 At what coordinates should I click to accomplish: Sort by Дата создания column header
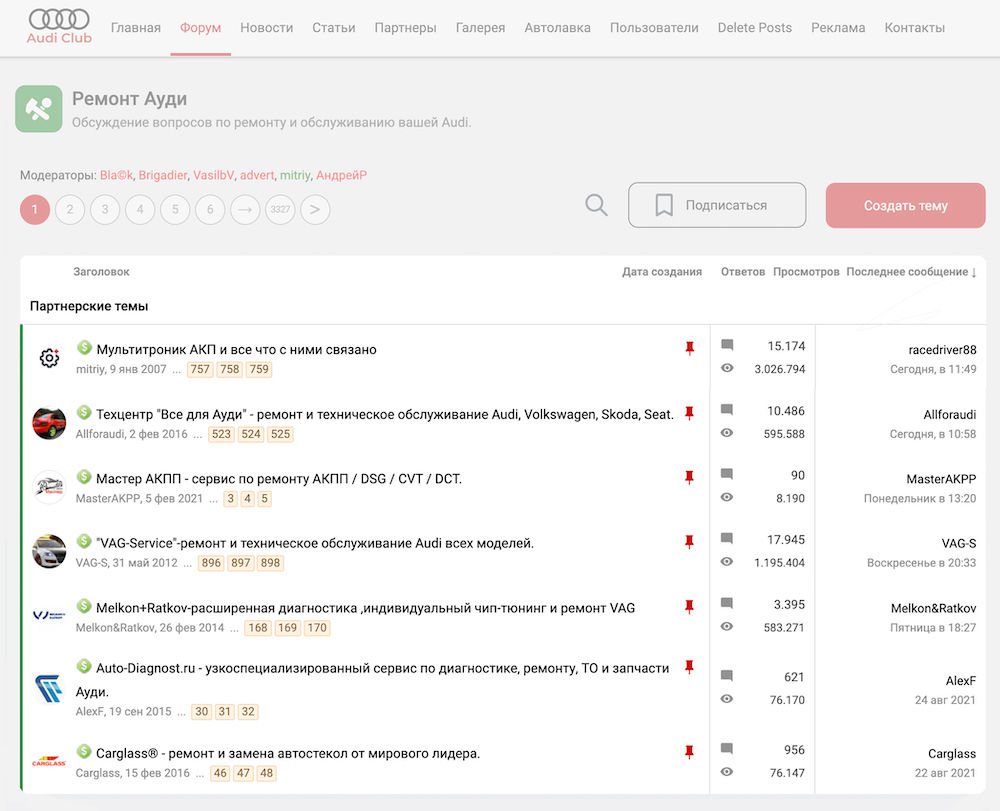point(662,272)
